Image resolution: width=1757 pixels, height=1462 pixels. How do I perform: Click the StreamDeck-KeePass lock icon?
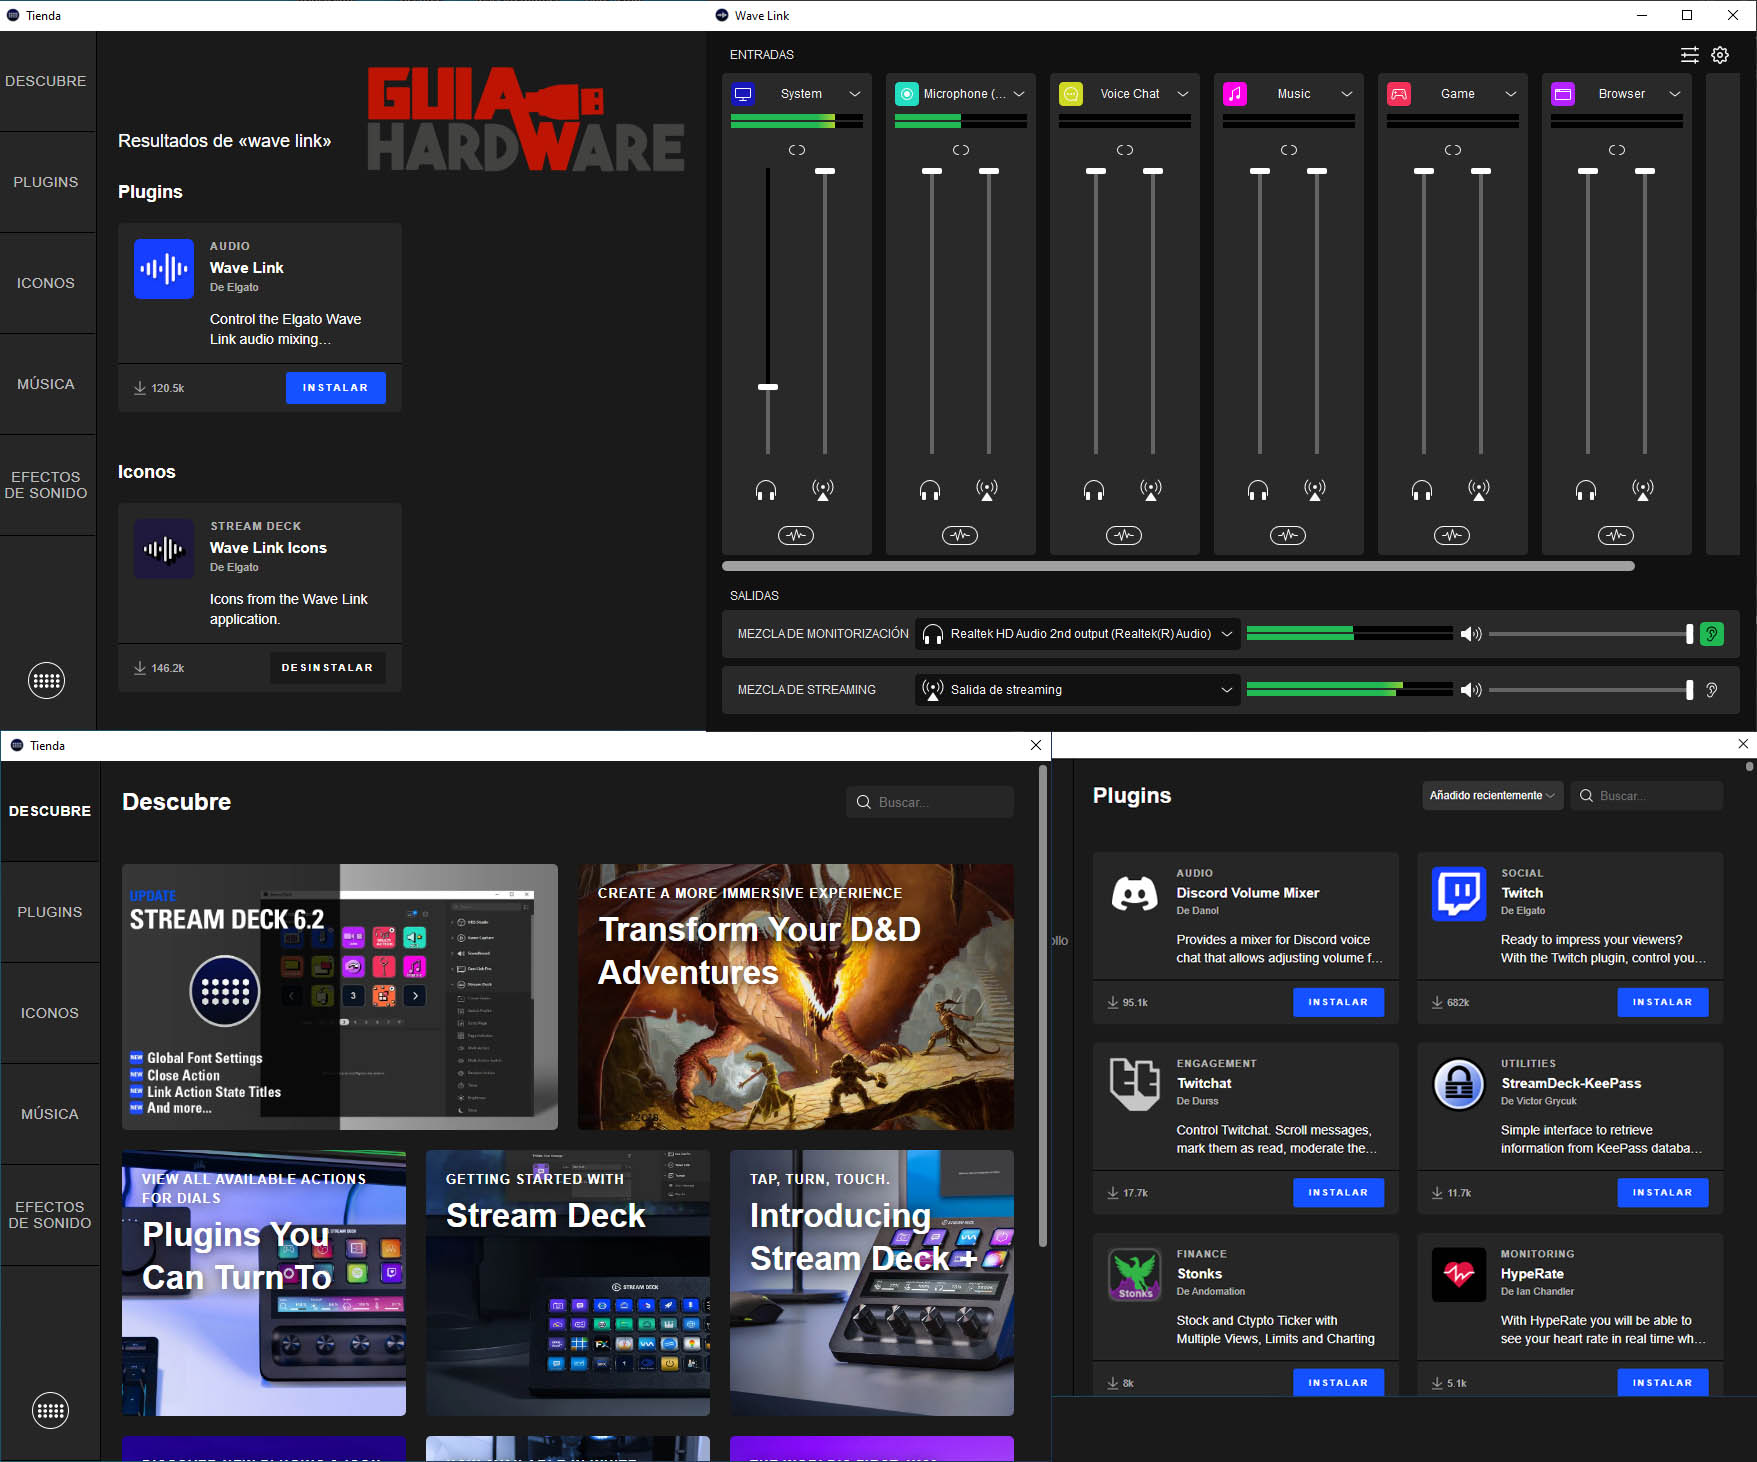pos(1459,1084)
